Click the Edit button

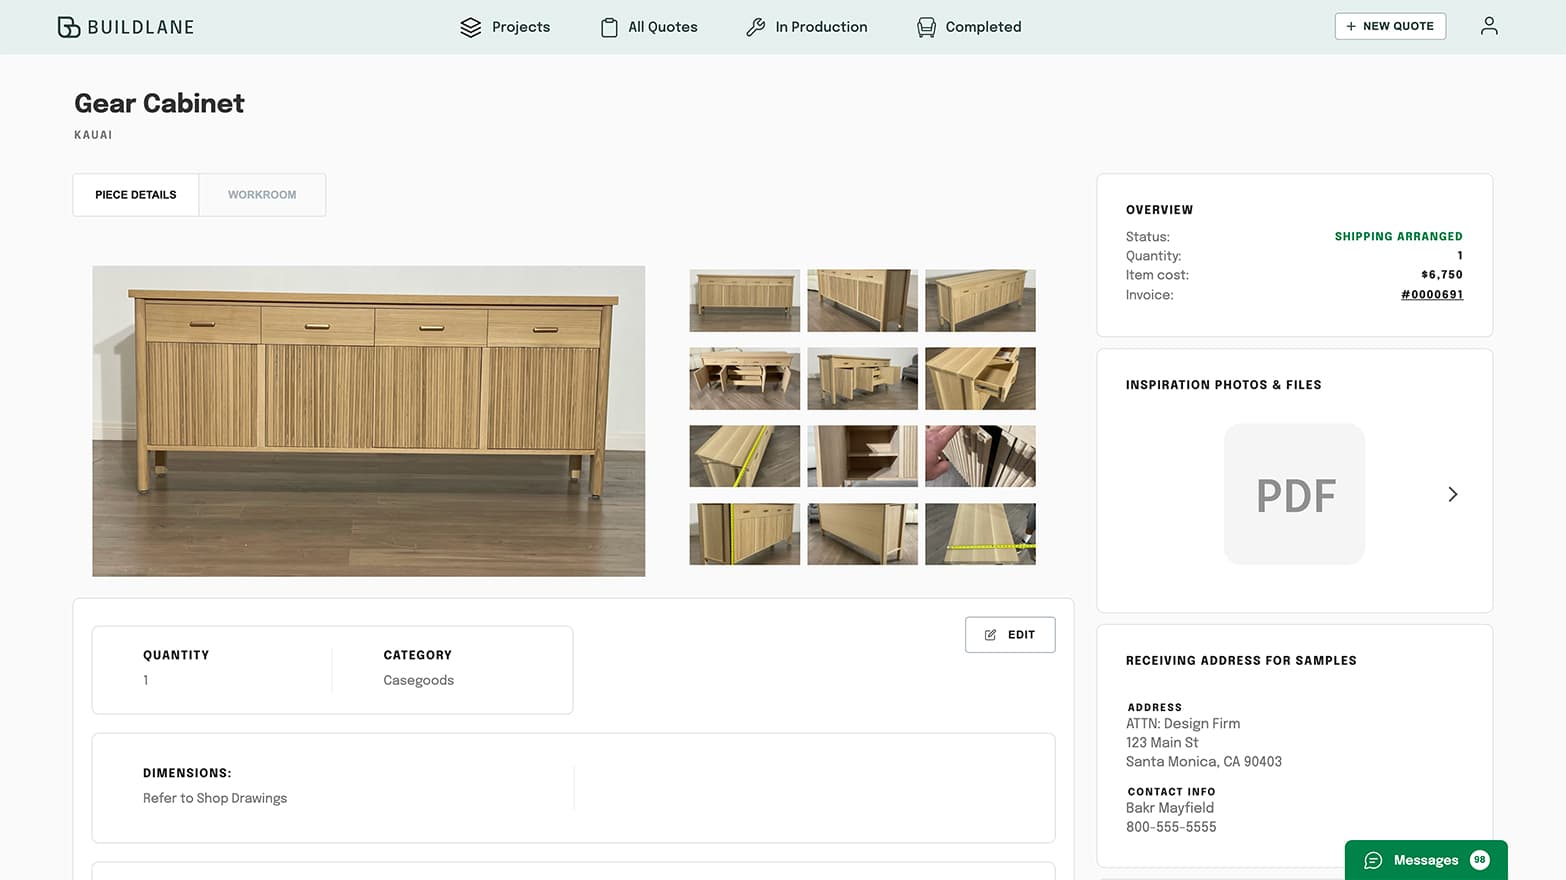click(1009, 635)
